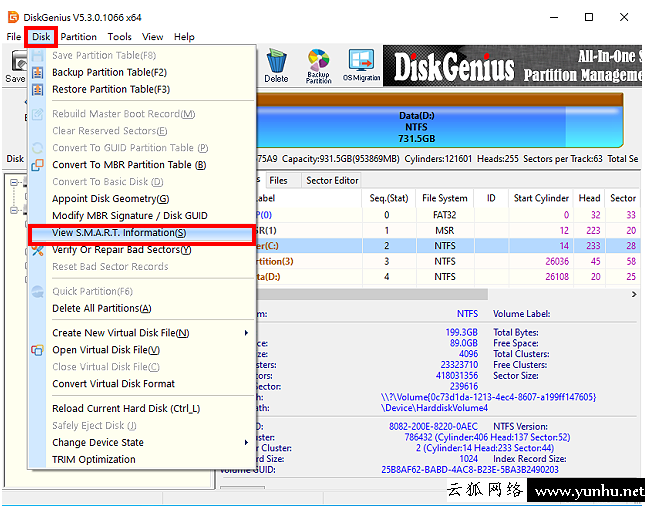Click the 89.0GB value
Image resolution: width=648 pixels, height=513 pixels.
pyautogui.click(x=464, y=344)
